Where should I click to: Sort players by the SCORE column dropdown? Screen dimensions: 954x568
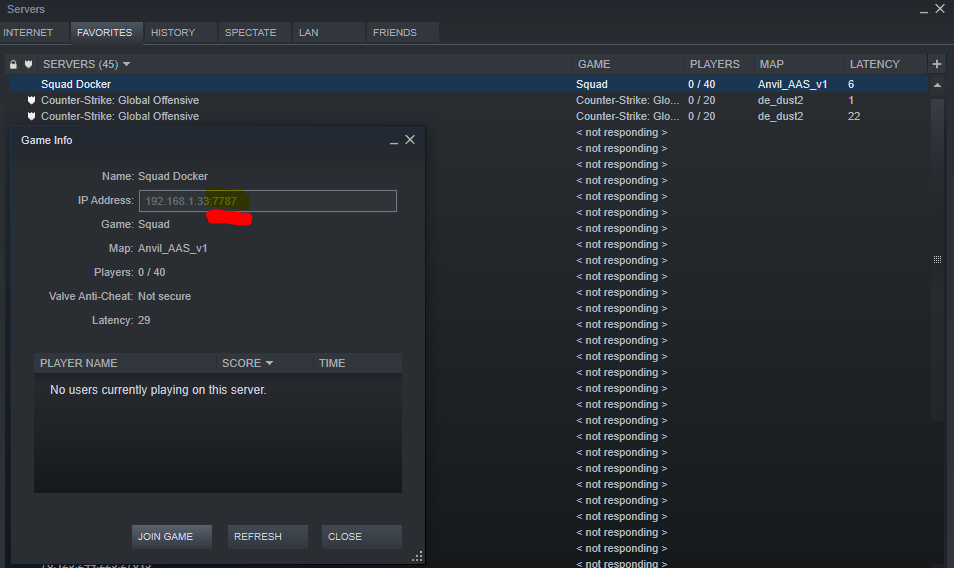(x=265, y=364)
